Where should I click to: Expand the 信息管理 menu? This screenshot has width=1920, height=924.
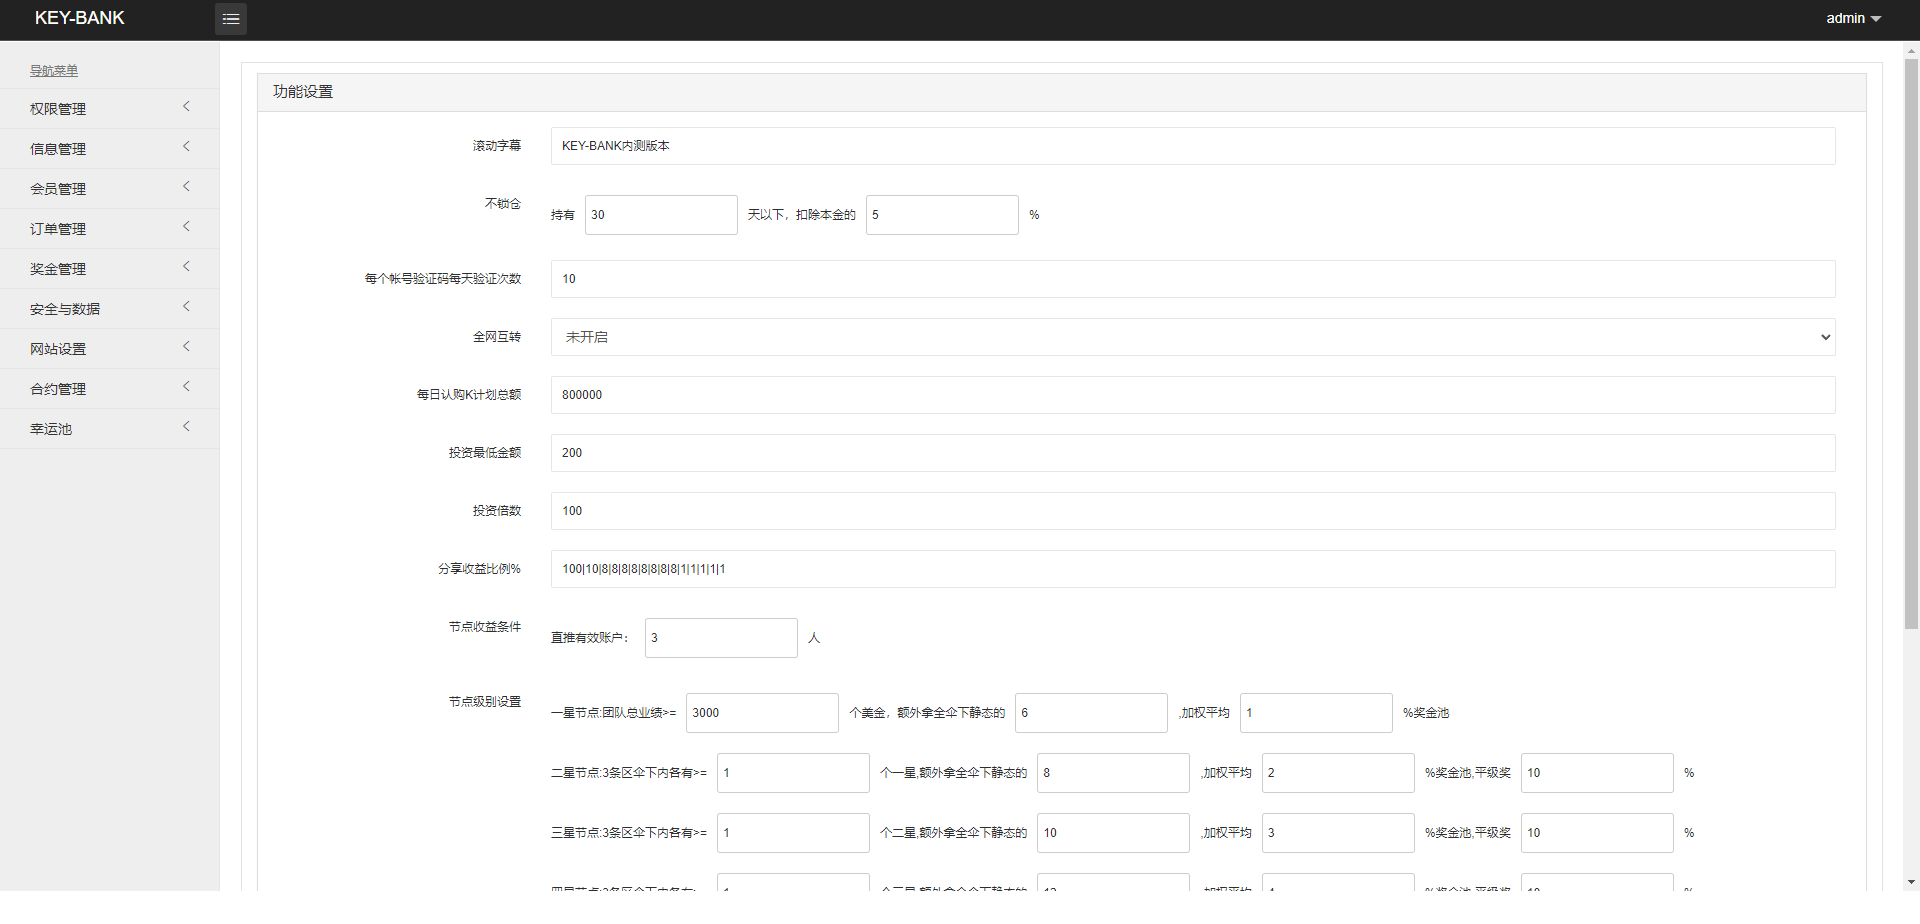coord(110,148)
